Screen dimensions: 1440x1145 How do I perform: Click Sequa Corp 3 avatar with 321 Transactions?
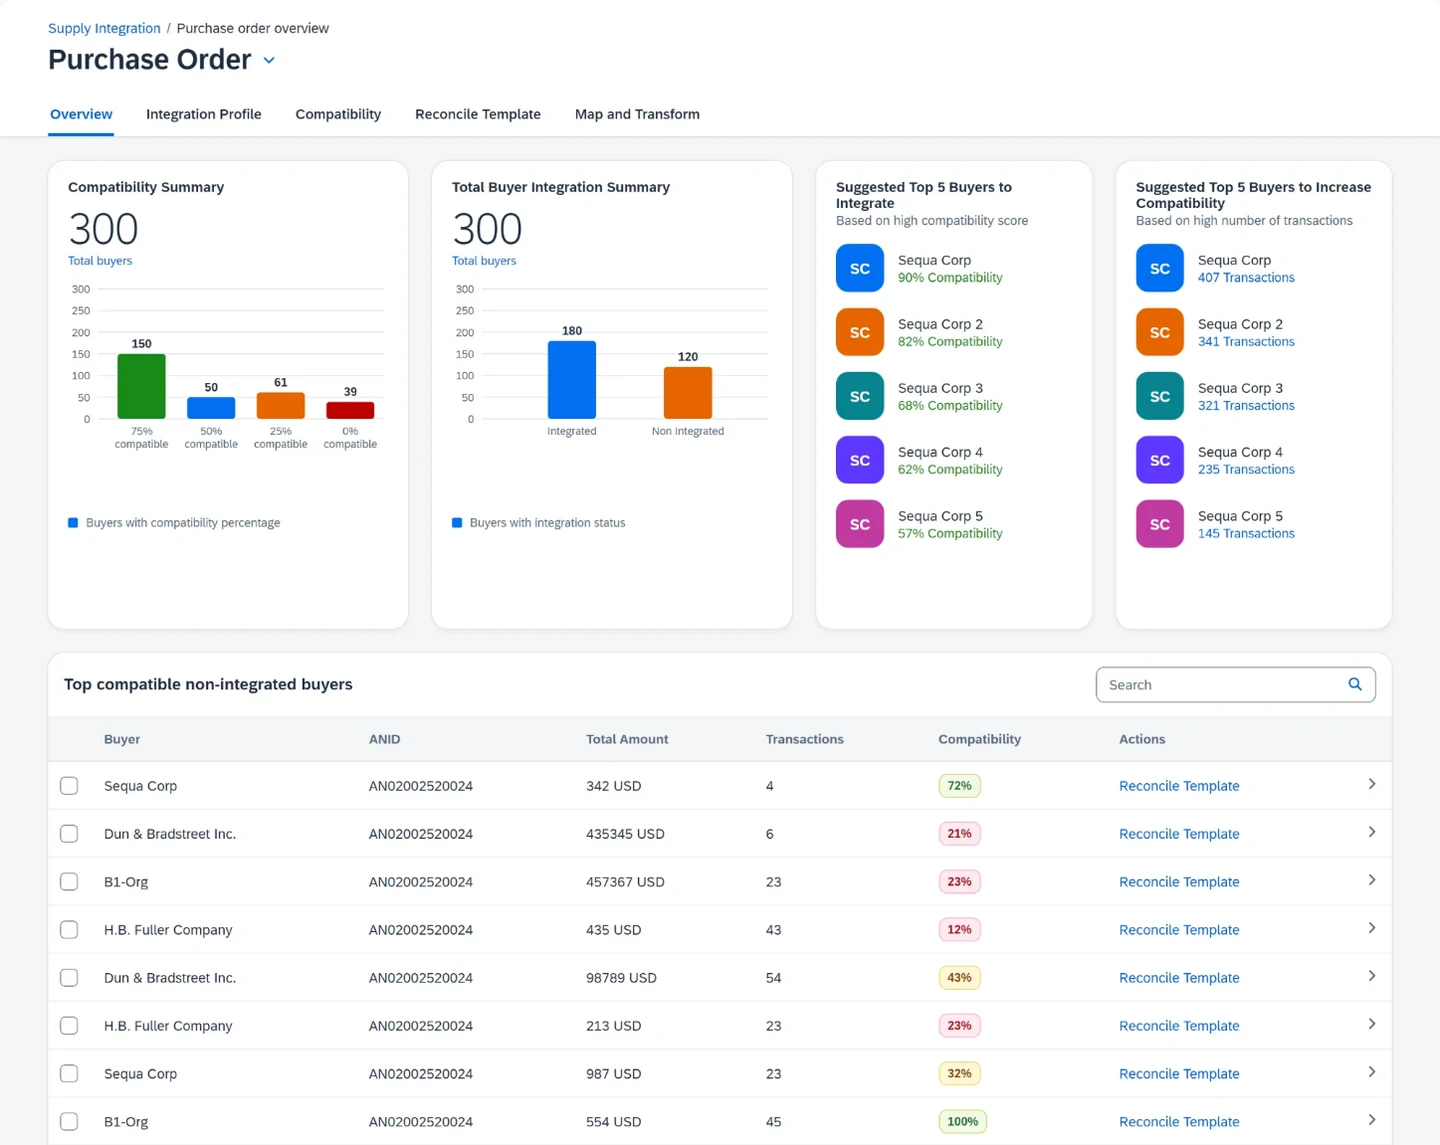point(1160,396)
